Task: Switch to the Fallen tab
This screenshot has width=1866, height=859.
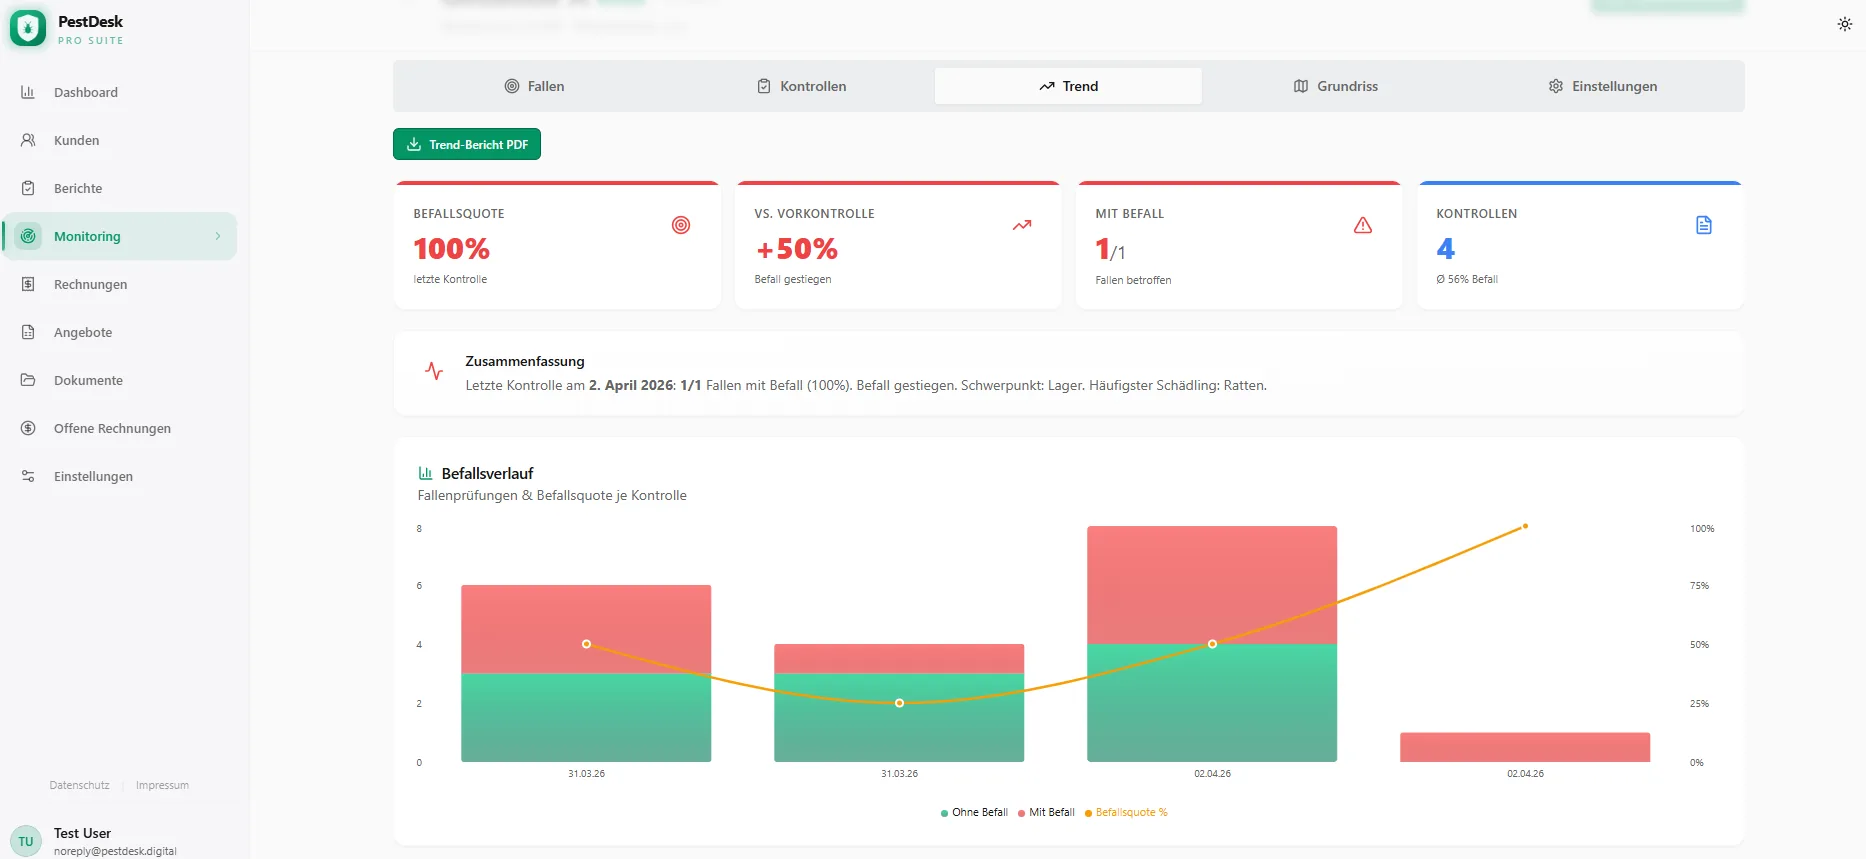Action: (534, 86)
